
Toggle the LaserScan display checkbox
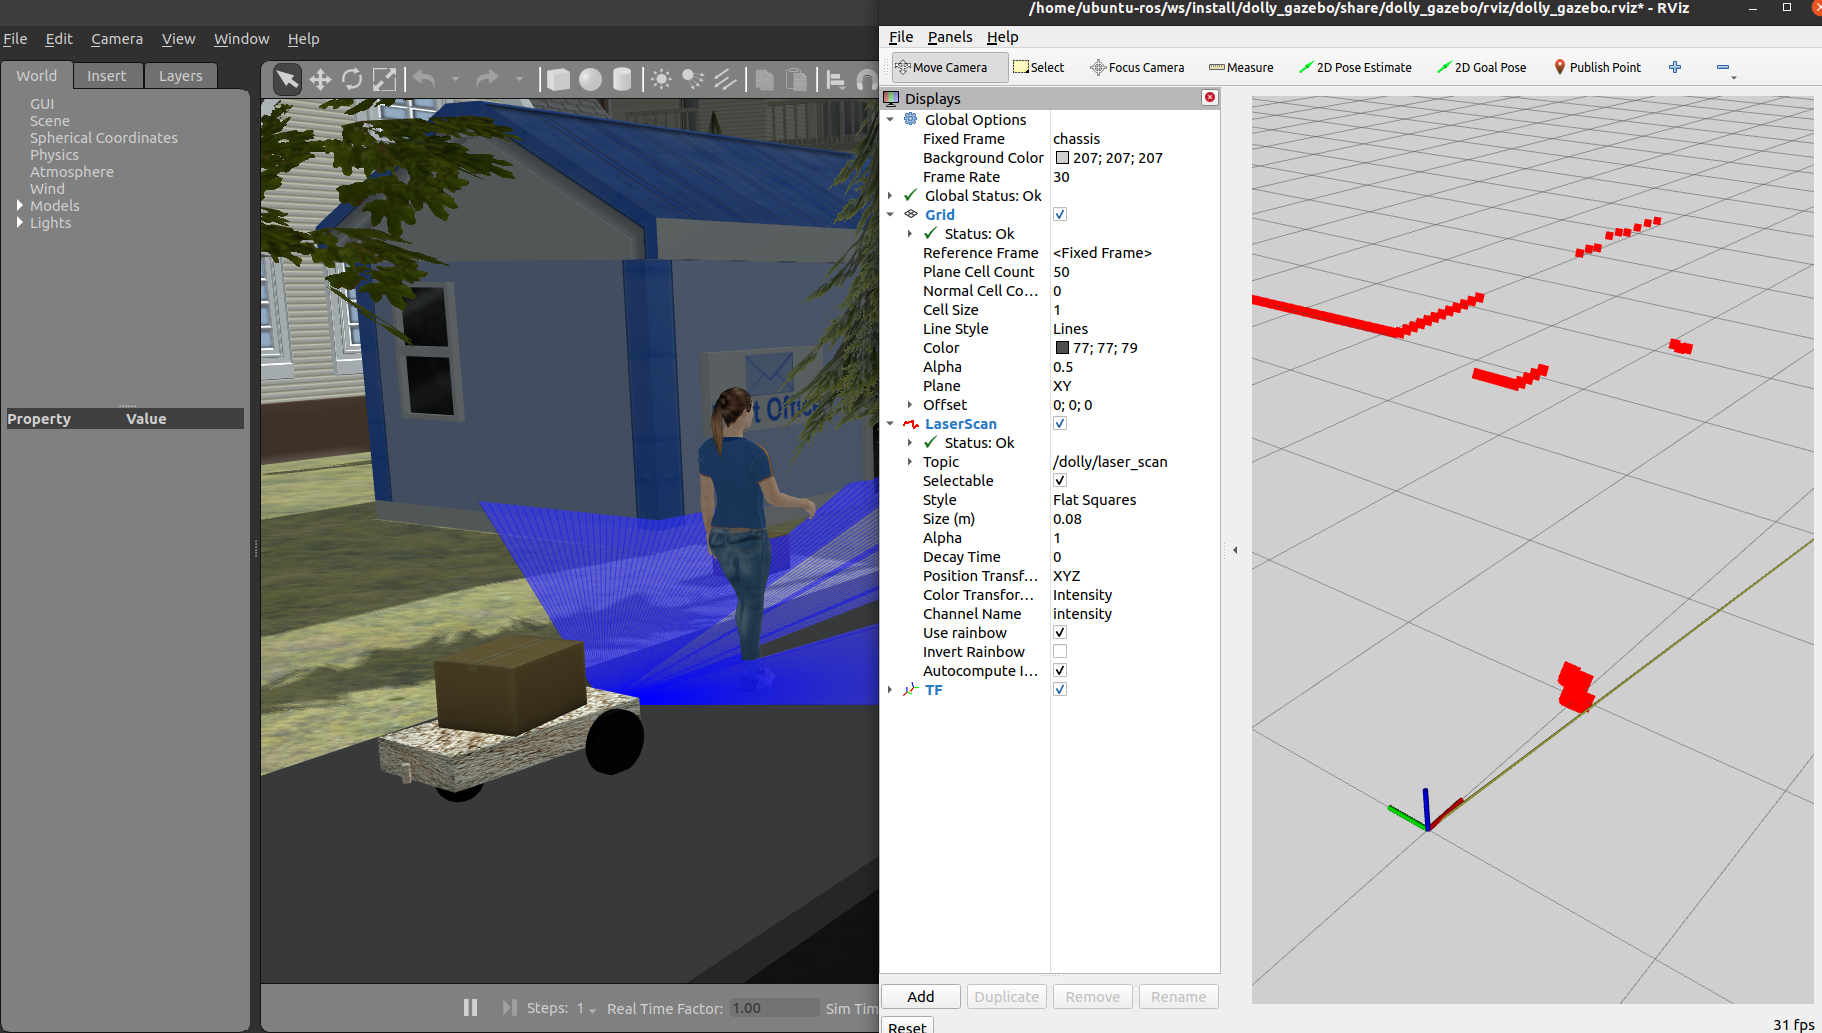pos(1060,423)
